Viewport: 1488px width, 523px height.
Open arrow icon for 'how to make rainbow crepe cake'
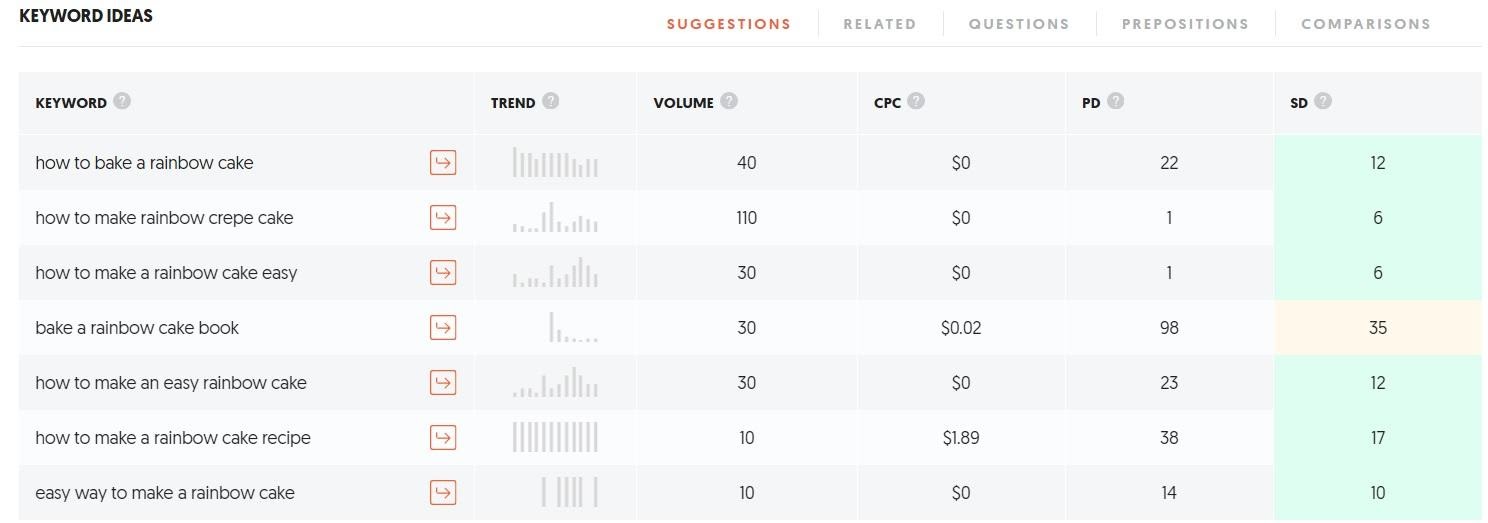click(x=443, y=217)
